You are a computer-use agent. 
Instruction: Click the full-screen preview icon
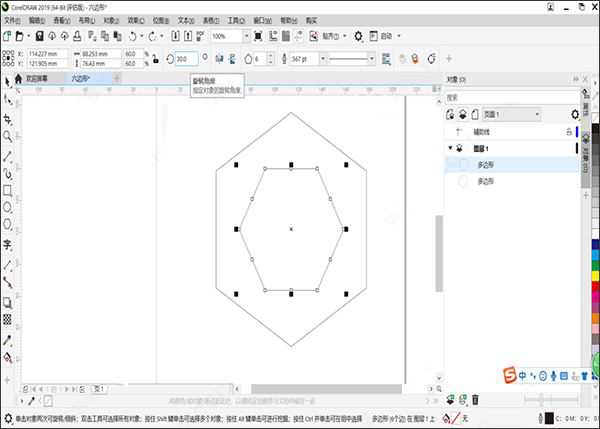point(258,36)
